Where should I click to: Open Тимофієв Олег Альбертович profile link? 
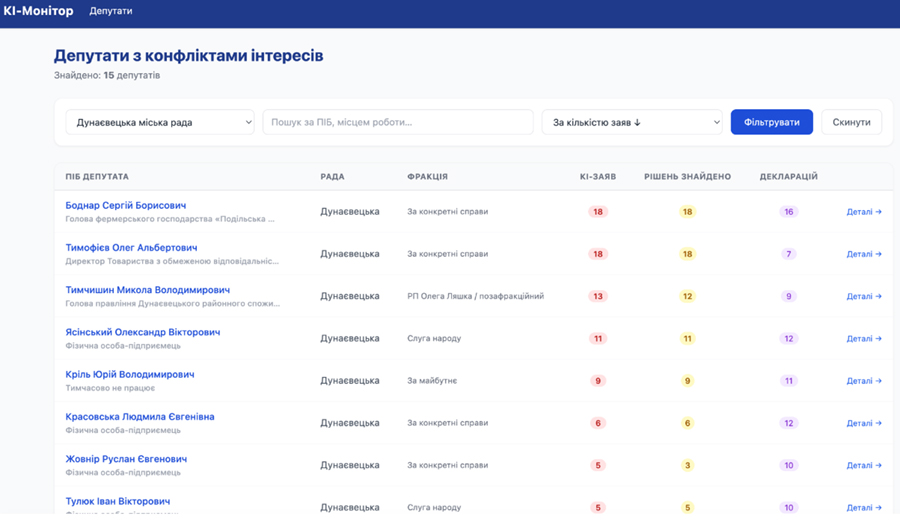coord(131,248)
